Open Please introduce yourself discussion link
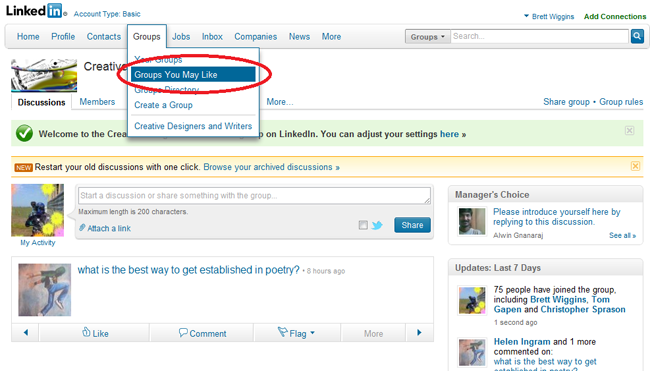Viewport: 650px width, 371px height. click(x=556, y=217)
